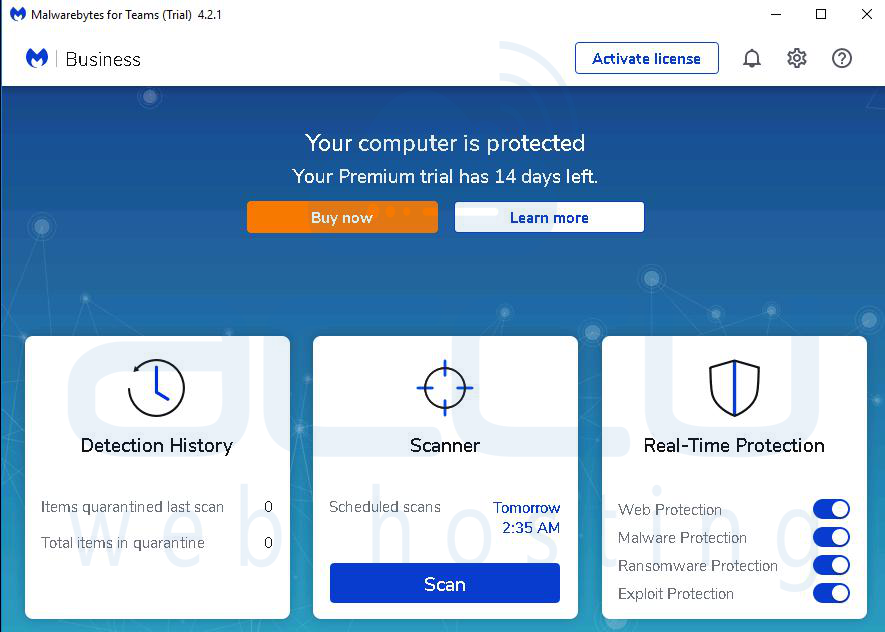This screenshot has width=885, height=632.
Task: Click the Detection History clock icon
Action: [156, 388]
